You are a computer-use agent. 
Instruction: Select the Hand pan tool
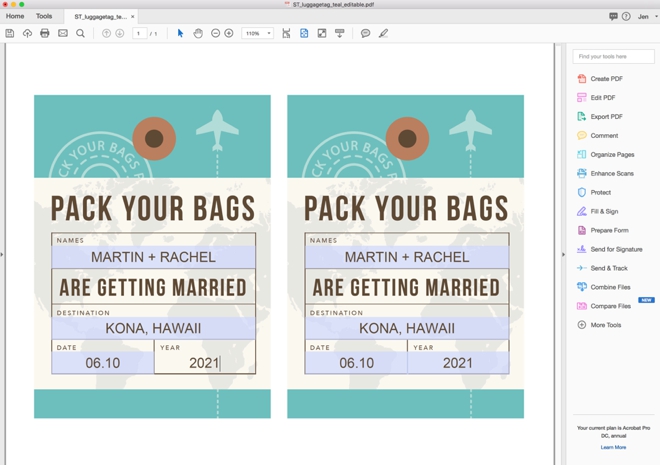[x=198, y=33]
